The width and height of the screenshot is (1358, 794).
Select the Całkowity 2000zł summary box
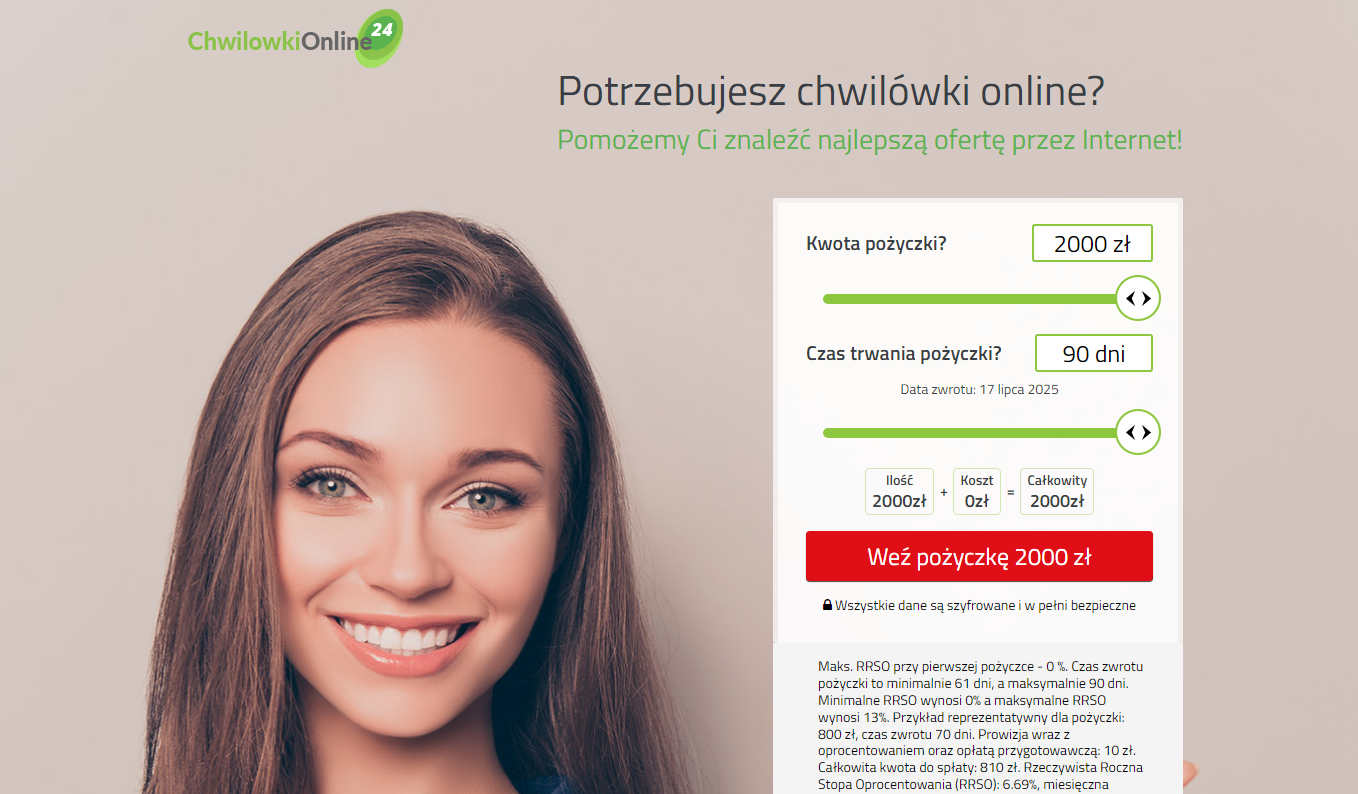(1057, 491)
